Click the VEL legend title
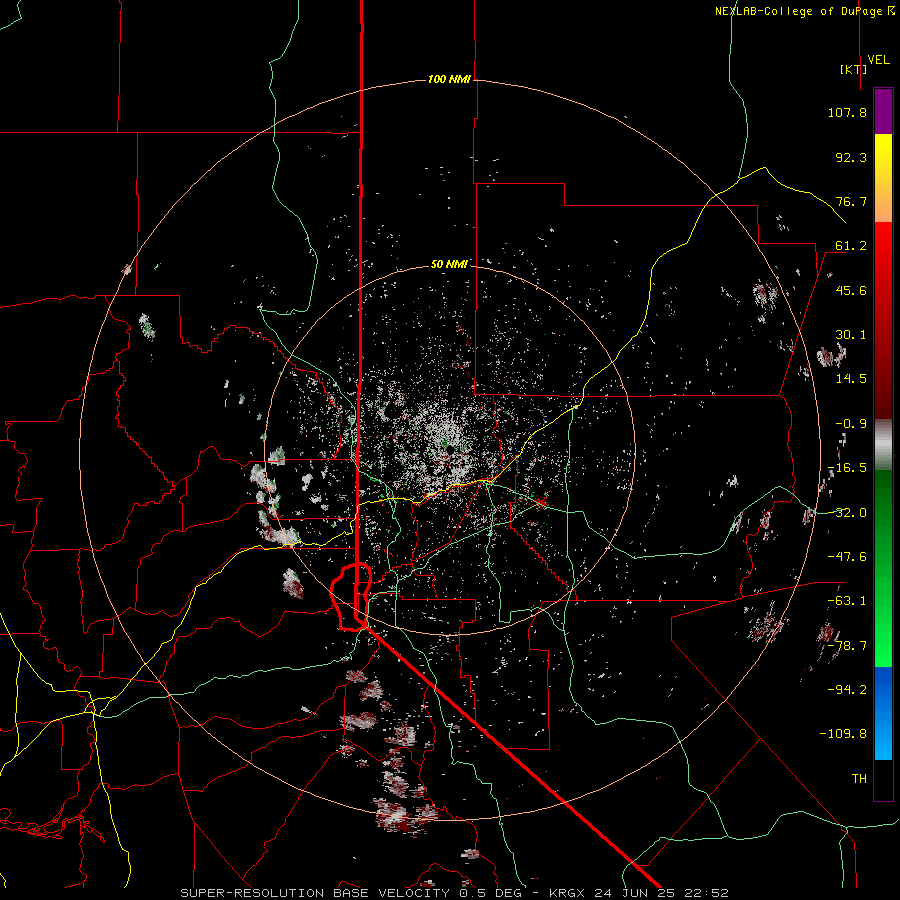The image size is (900, 900). 878,60
